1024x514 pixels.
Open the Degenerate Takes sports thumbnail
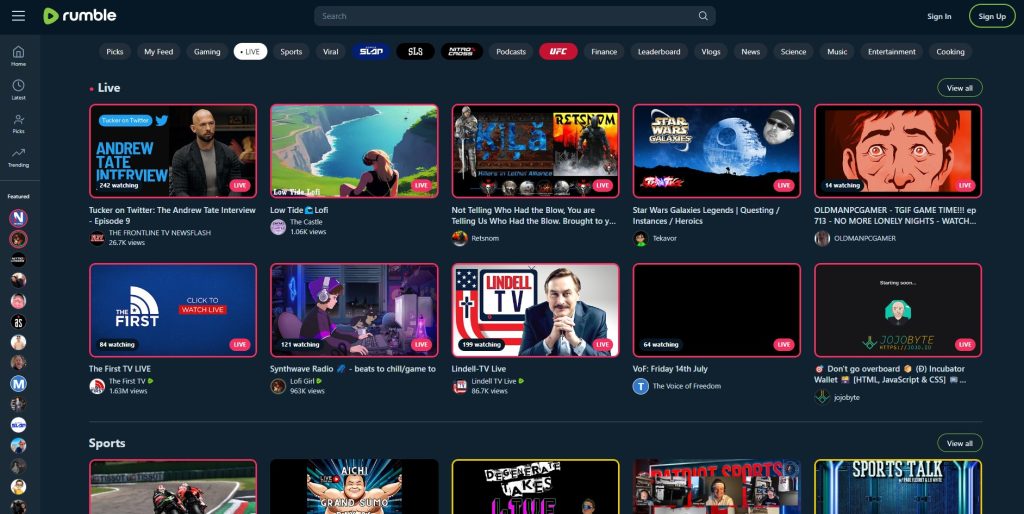[536, 487]
